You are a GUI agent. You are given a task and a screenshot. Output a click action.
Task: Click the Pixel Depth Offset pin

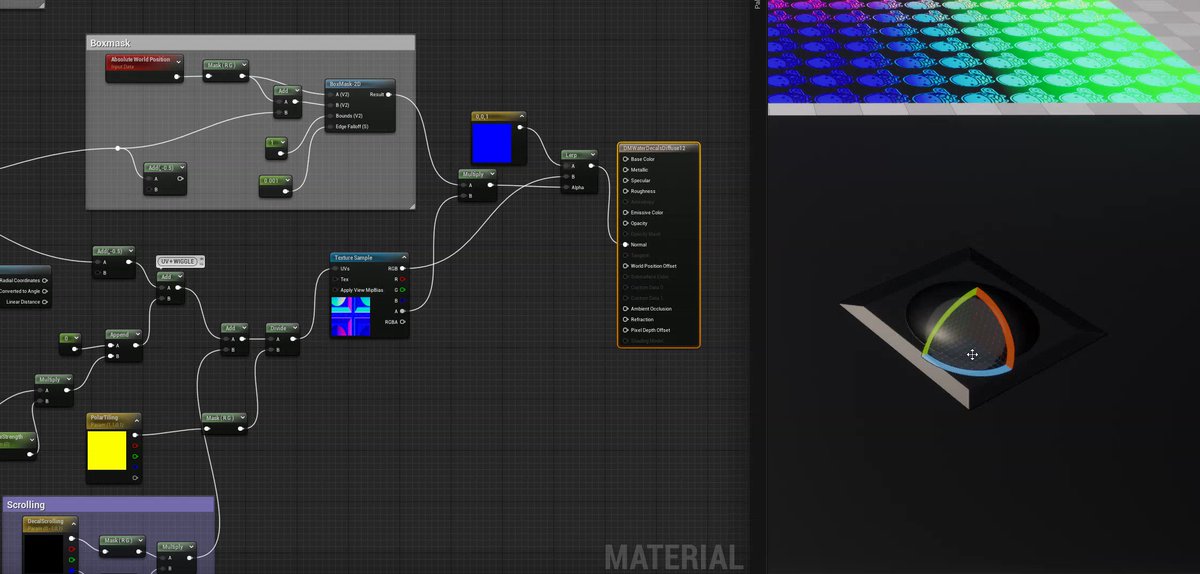[x=626, y=330]
